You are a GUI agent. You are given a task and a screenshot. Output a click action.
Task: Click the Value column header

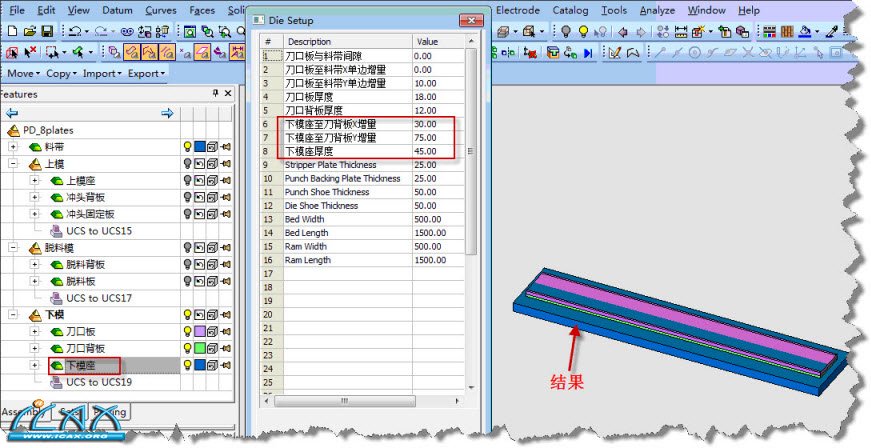tap(438, 42)
